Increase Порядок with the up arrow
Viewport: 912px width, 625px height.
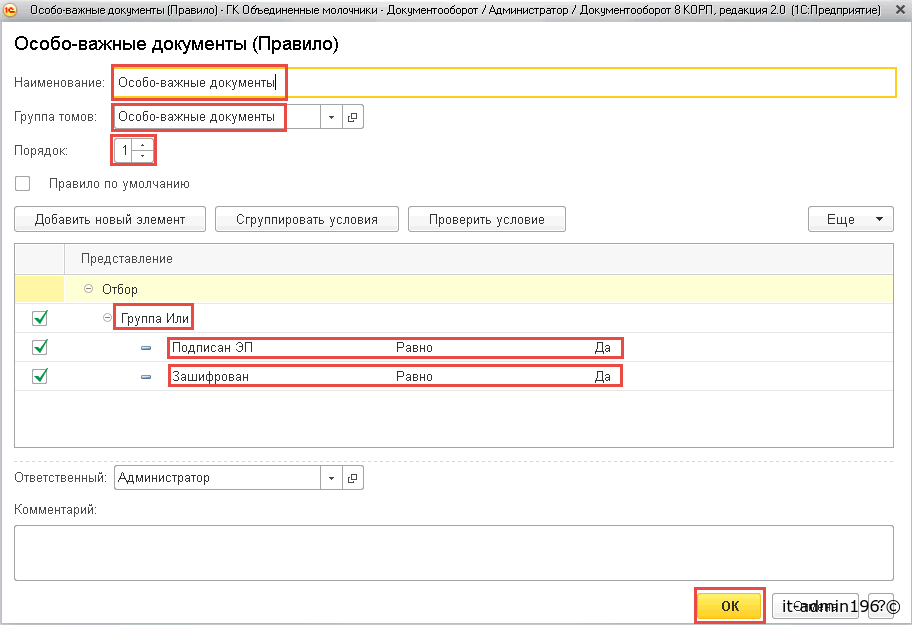(144, 145)
